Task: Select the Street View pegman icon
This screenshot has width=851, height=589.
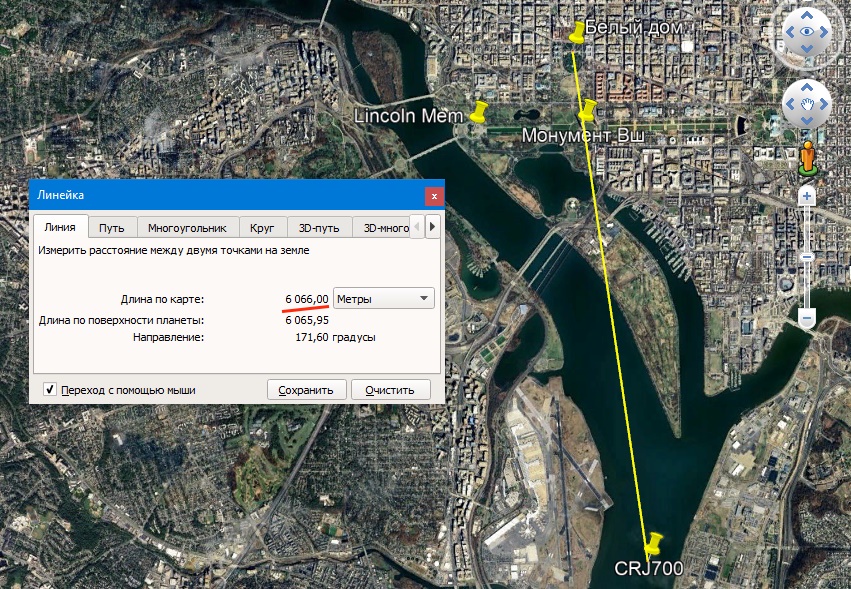Action: click(808, 157)
